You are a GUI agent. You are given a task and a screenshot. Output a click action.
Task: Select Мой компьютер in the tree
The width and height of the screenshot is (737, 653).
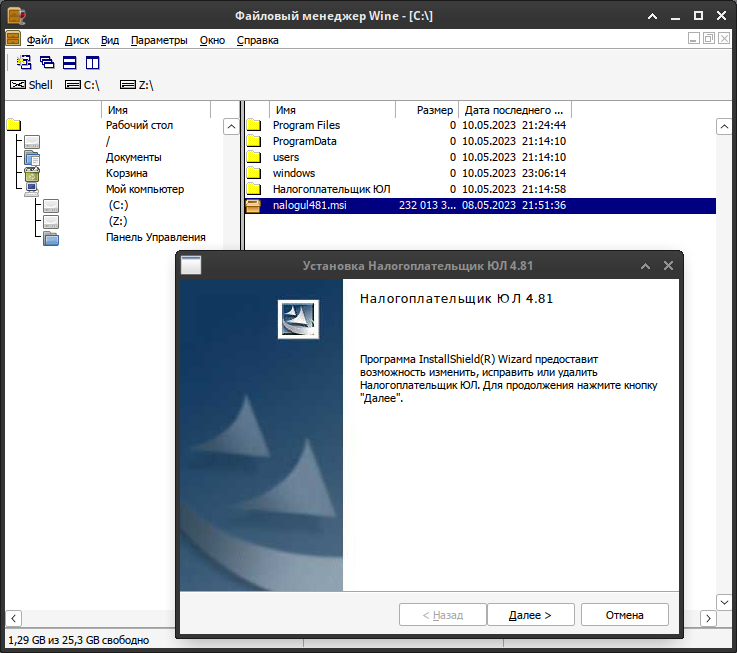pos(145,189)
